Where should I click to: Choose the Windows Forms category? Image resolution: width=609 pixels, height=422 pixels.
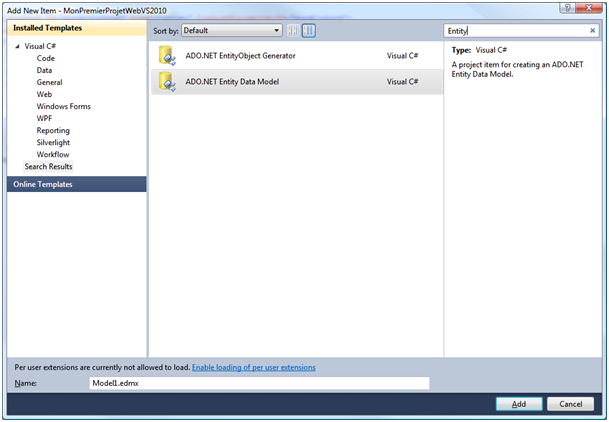(x=63, y=107)
